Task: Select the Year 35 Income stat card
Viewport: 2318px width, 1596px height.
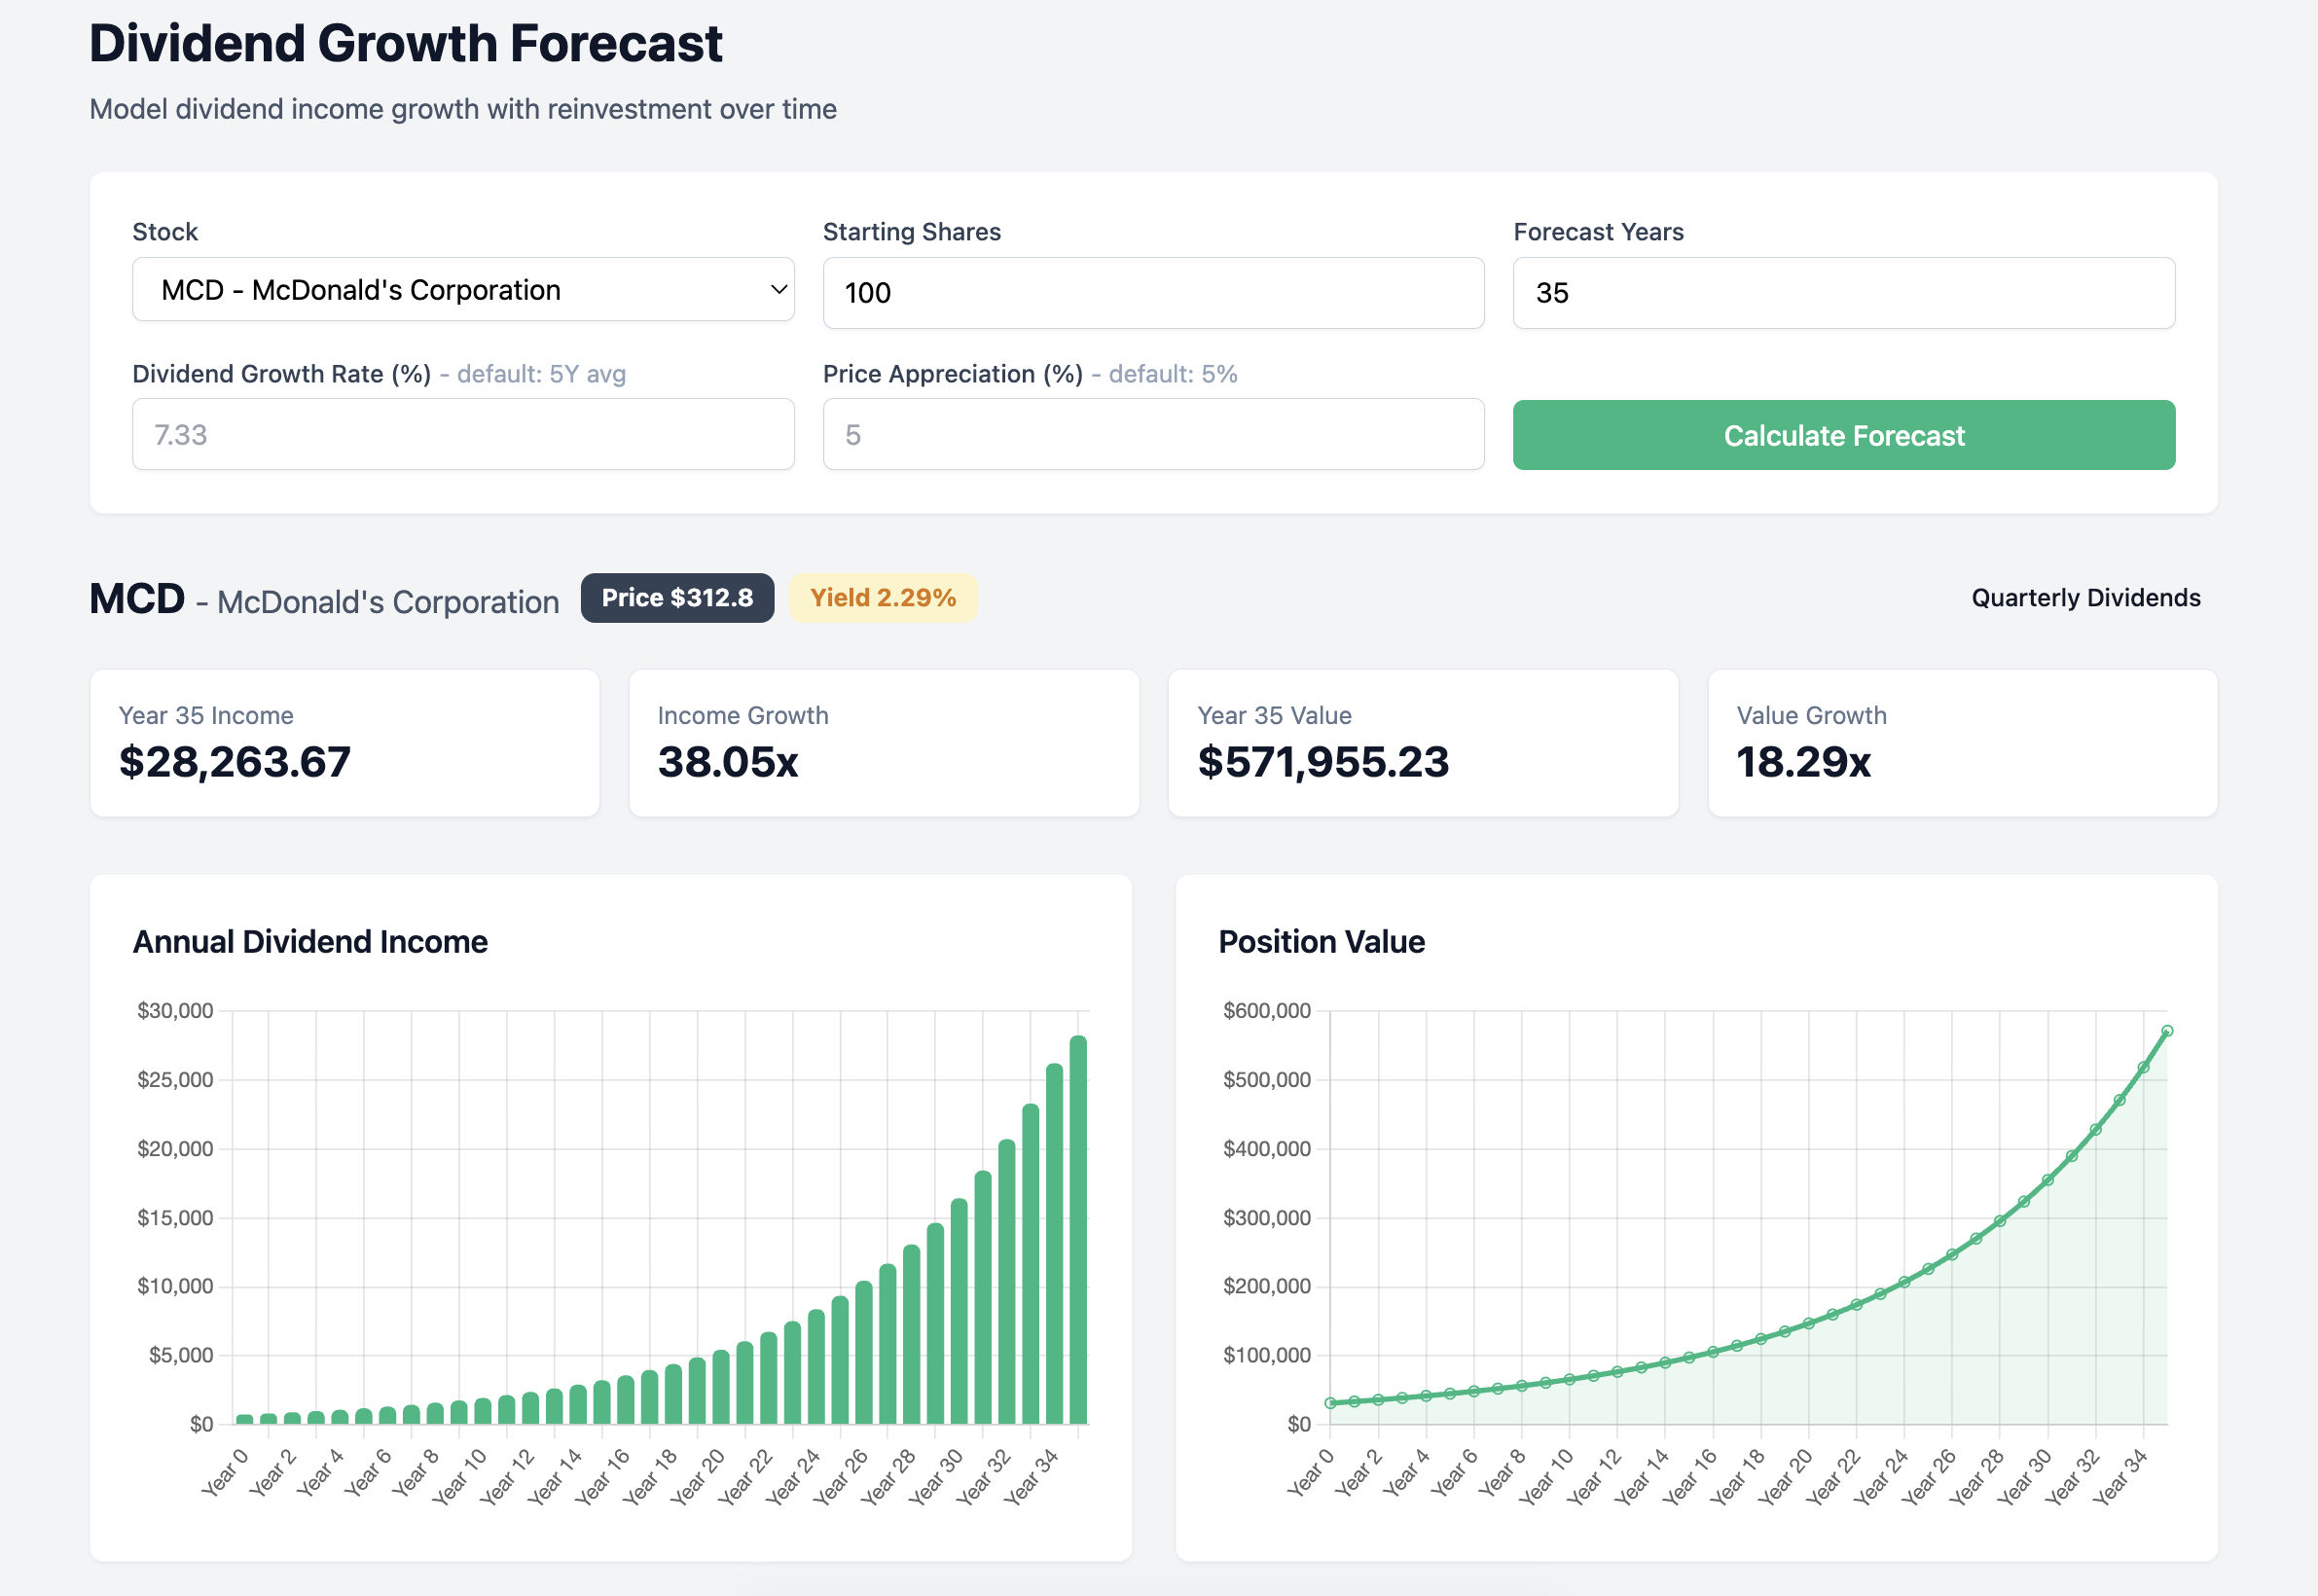Action: tap(344, 742)
